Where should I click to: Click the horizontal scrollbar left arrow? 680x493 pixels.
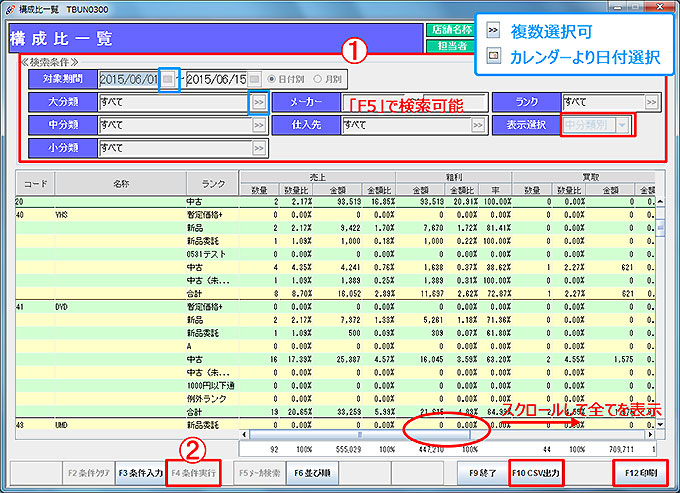(244, 434)
